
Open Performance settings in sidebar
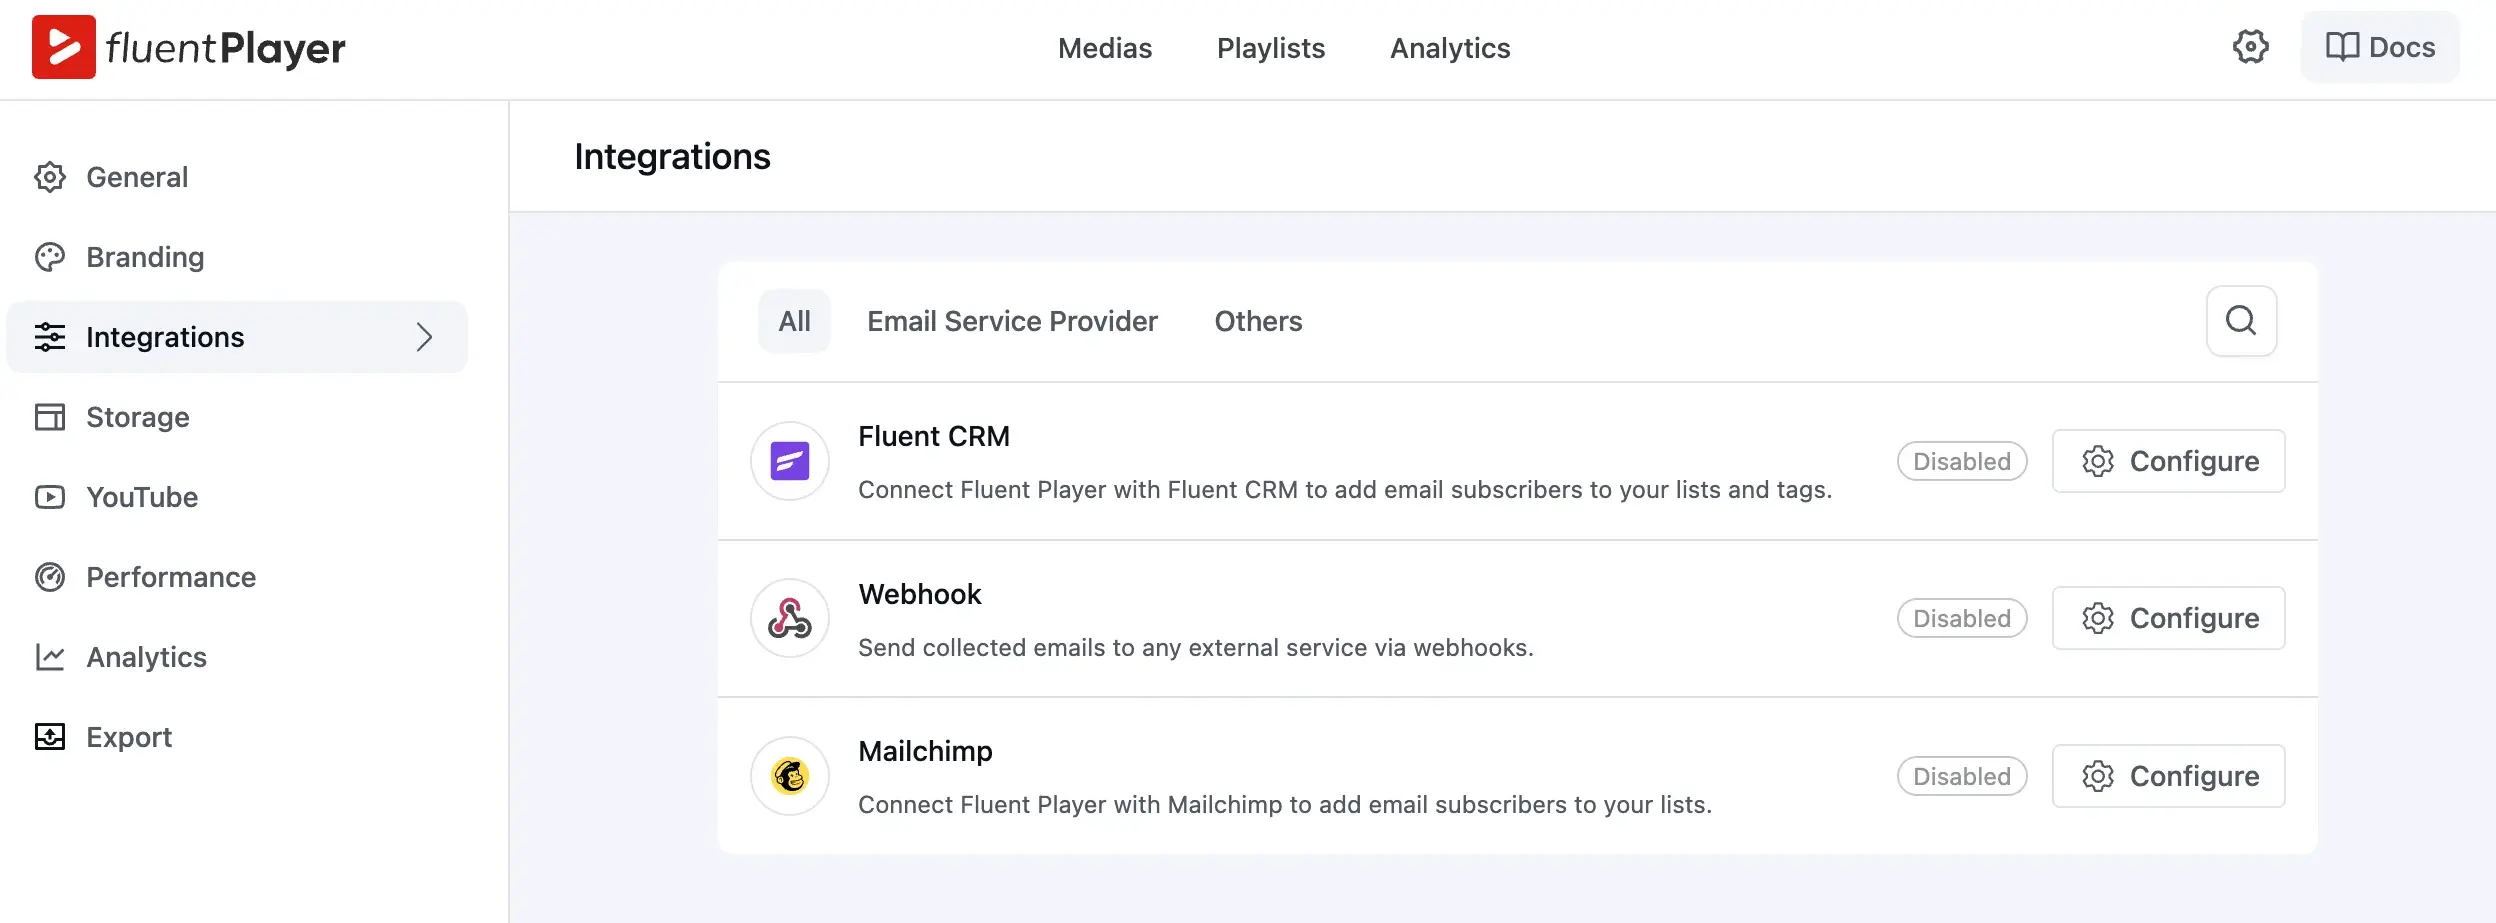point(146,577)
